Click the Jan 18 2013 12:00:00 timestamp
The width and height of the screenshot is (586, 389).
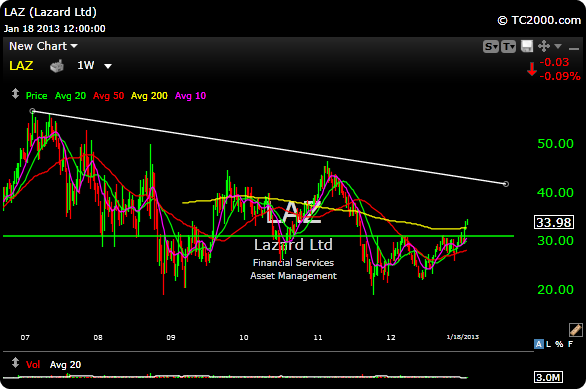55,29
